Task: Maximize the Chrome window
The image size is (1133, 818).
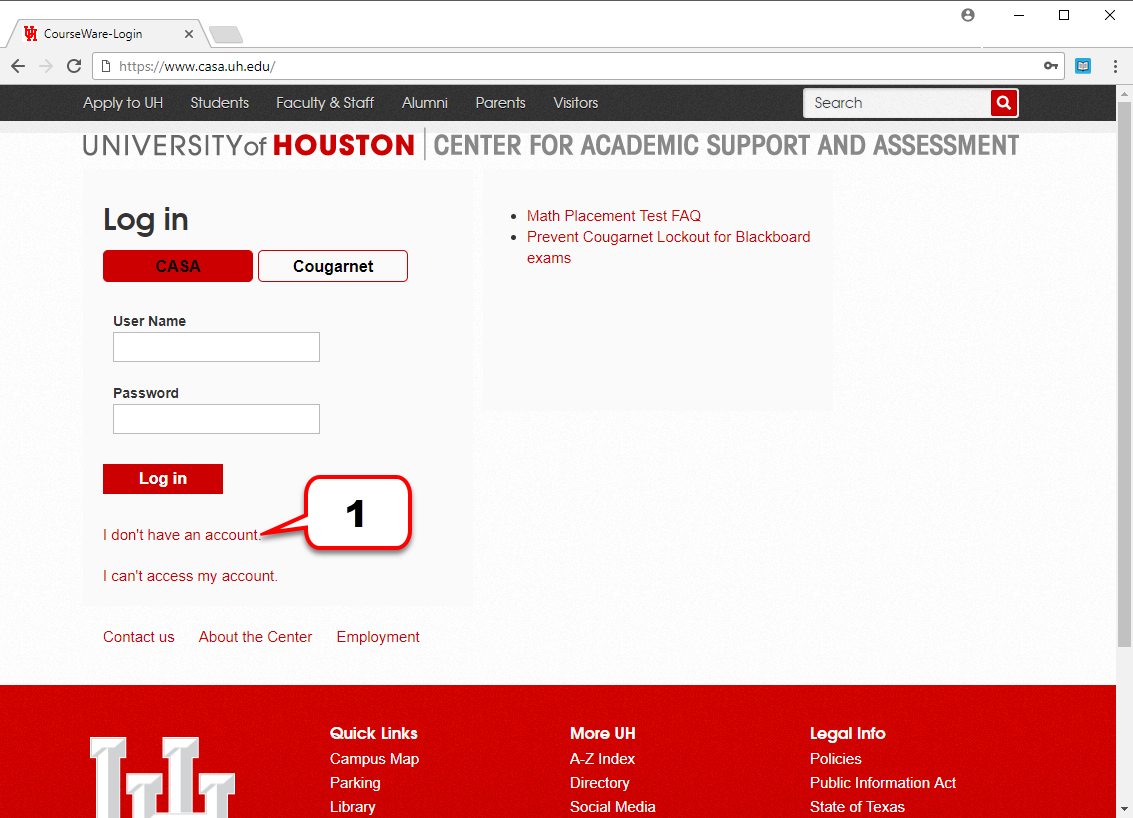Action: click(1064, 15)
